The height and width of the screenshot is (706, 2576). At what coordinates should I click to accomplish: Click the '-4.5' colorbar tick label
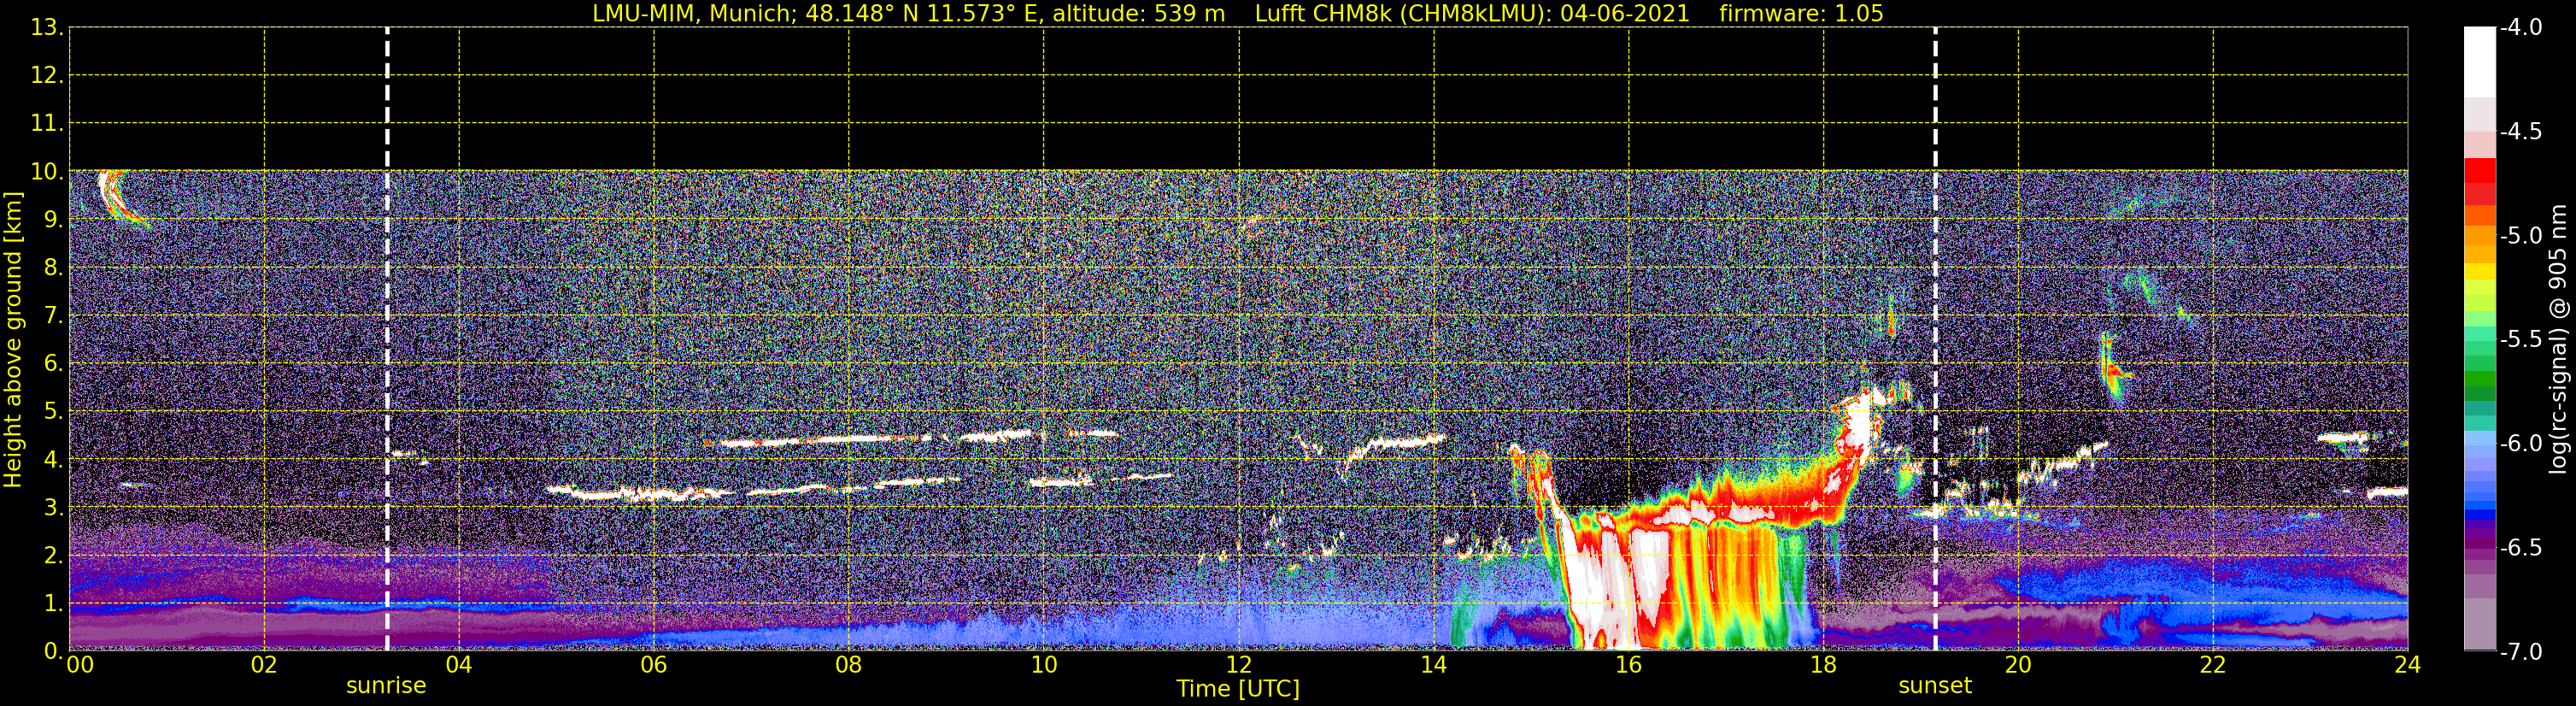pos(2521,132)
